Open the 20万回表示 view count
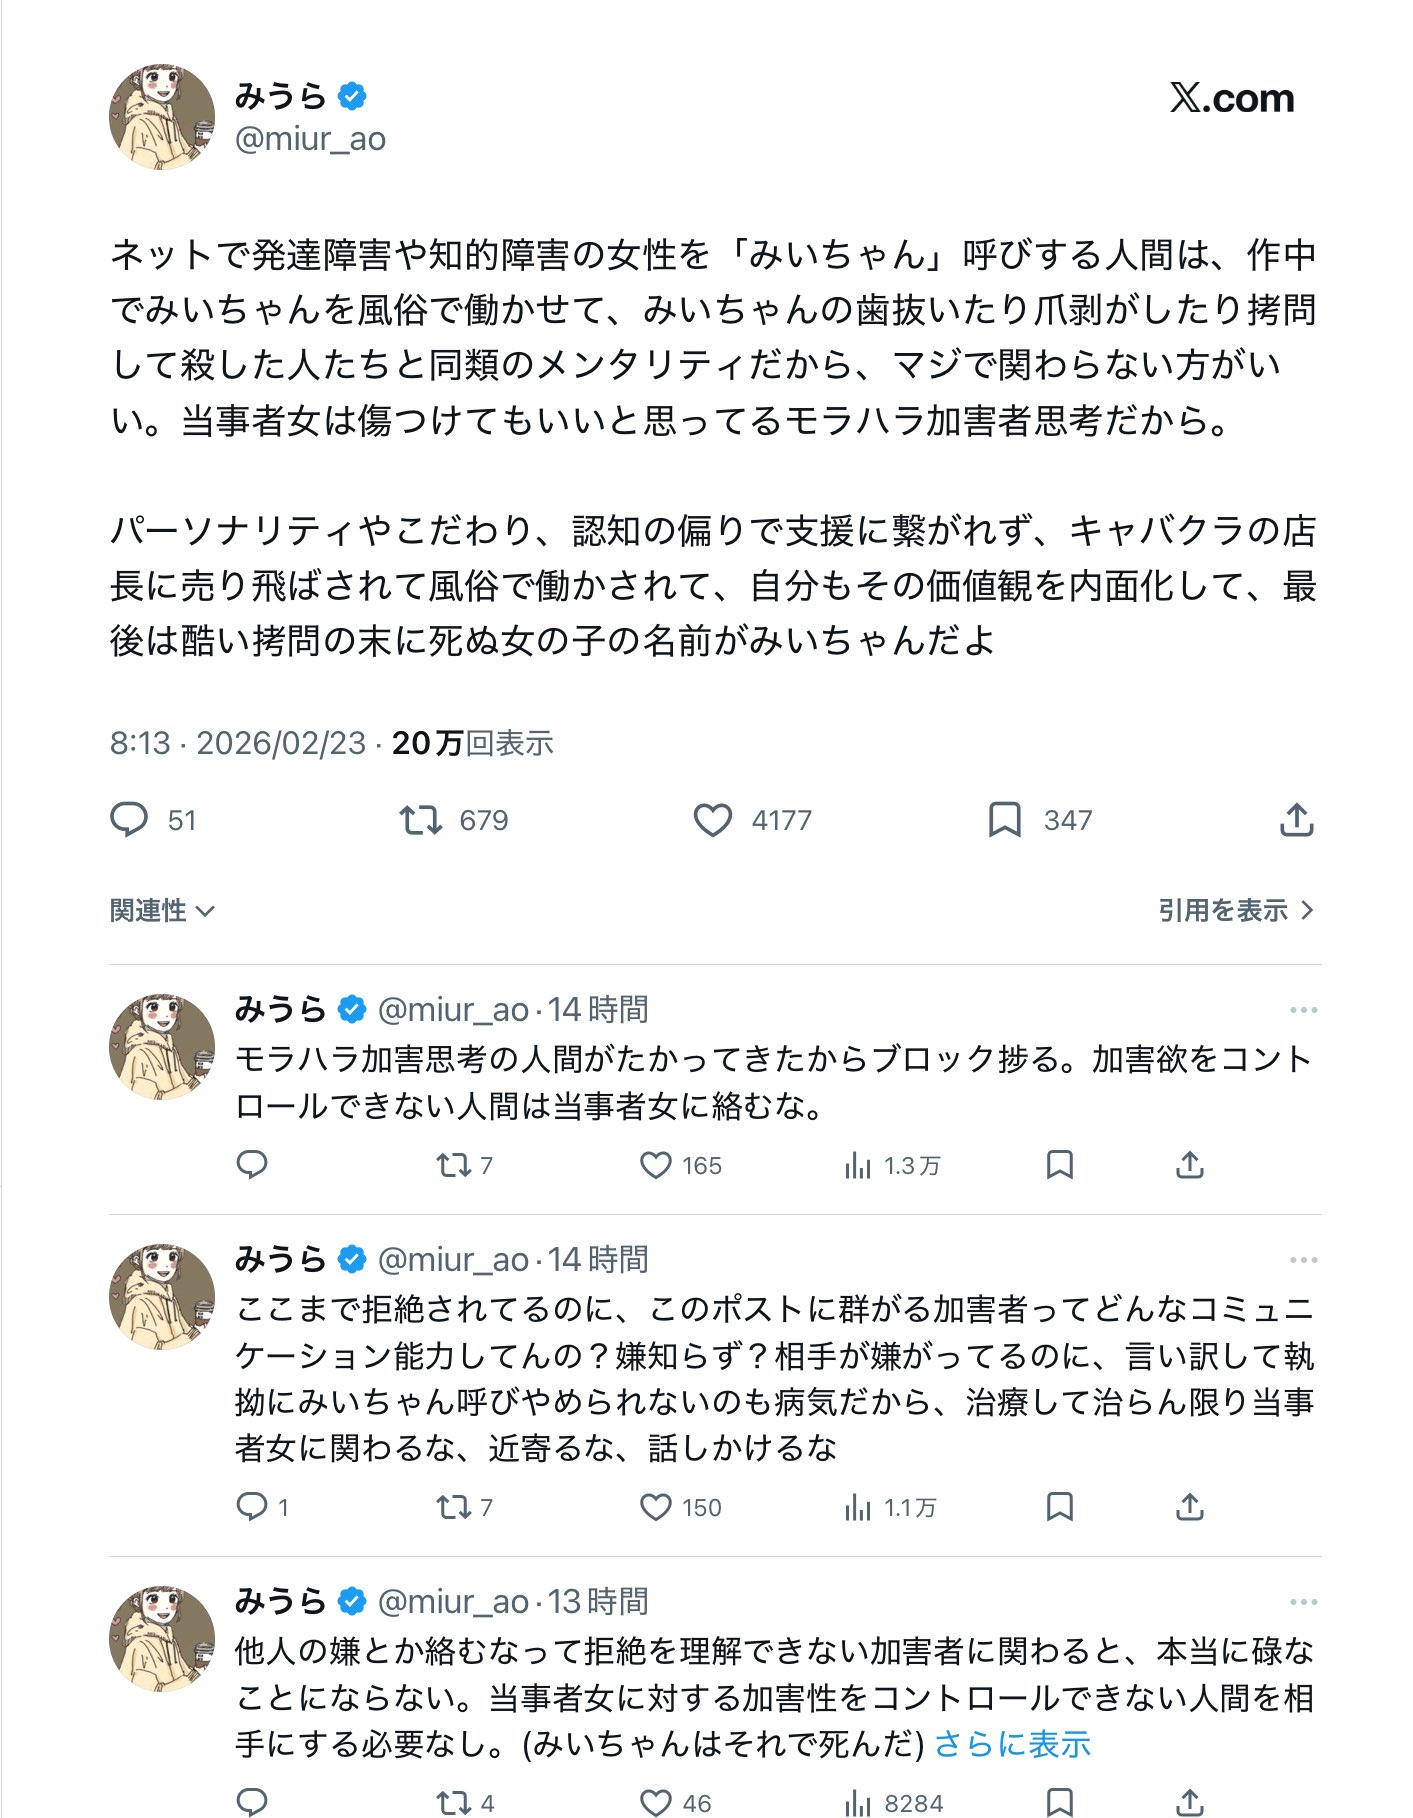Image resolution: width=1413 pixels, height=1818 pixels. pyautogui.click(x=472, y=743)
